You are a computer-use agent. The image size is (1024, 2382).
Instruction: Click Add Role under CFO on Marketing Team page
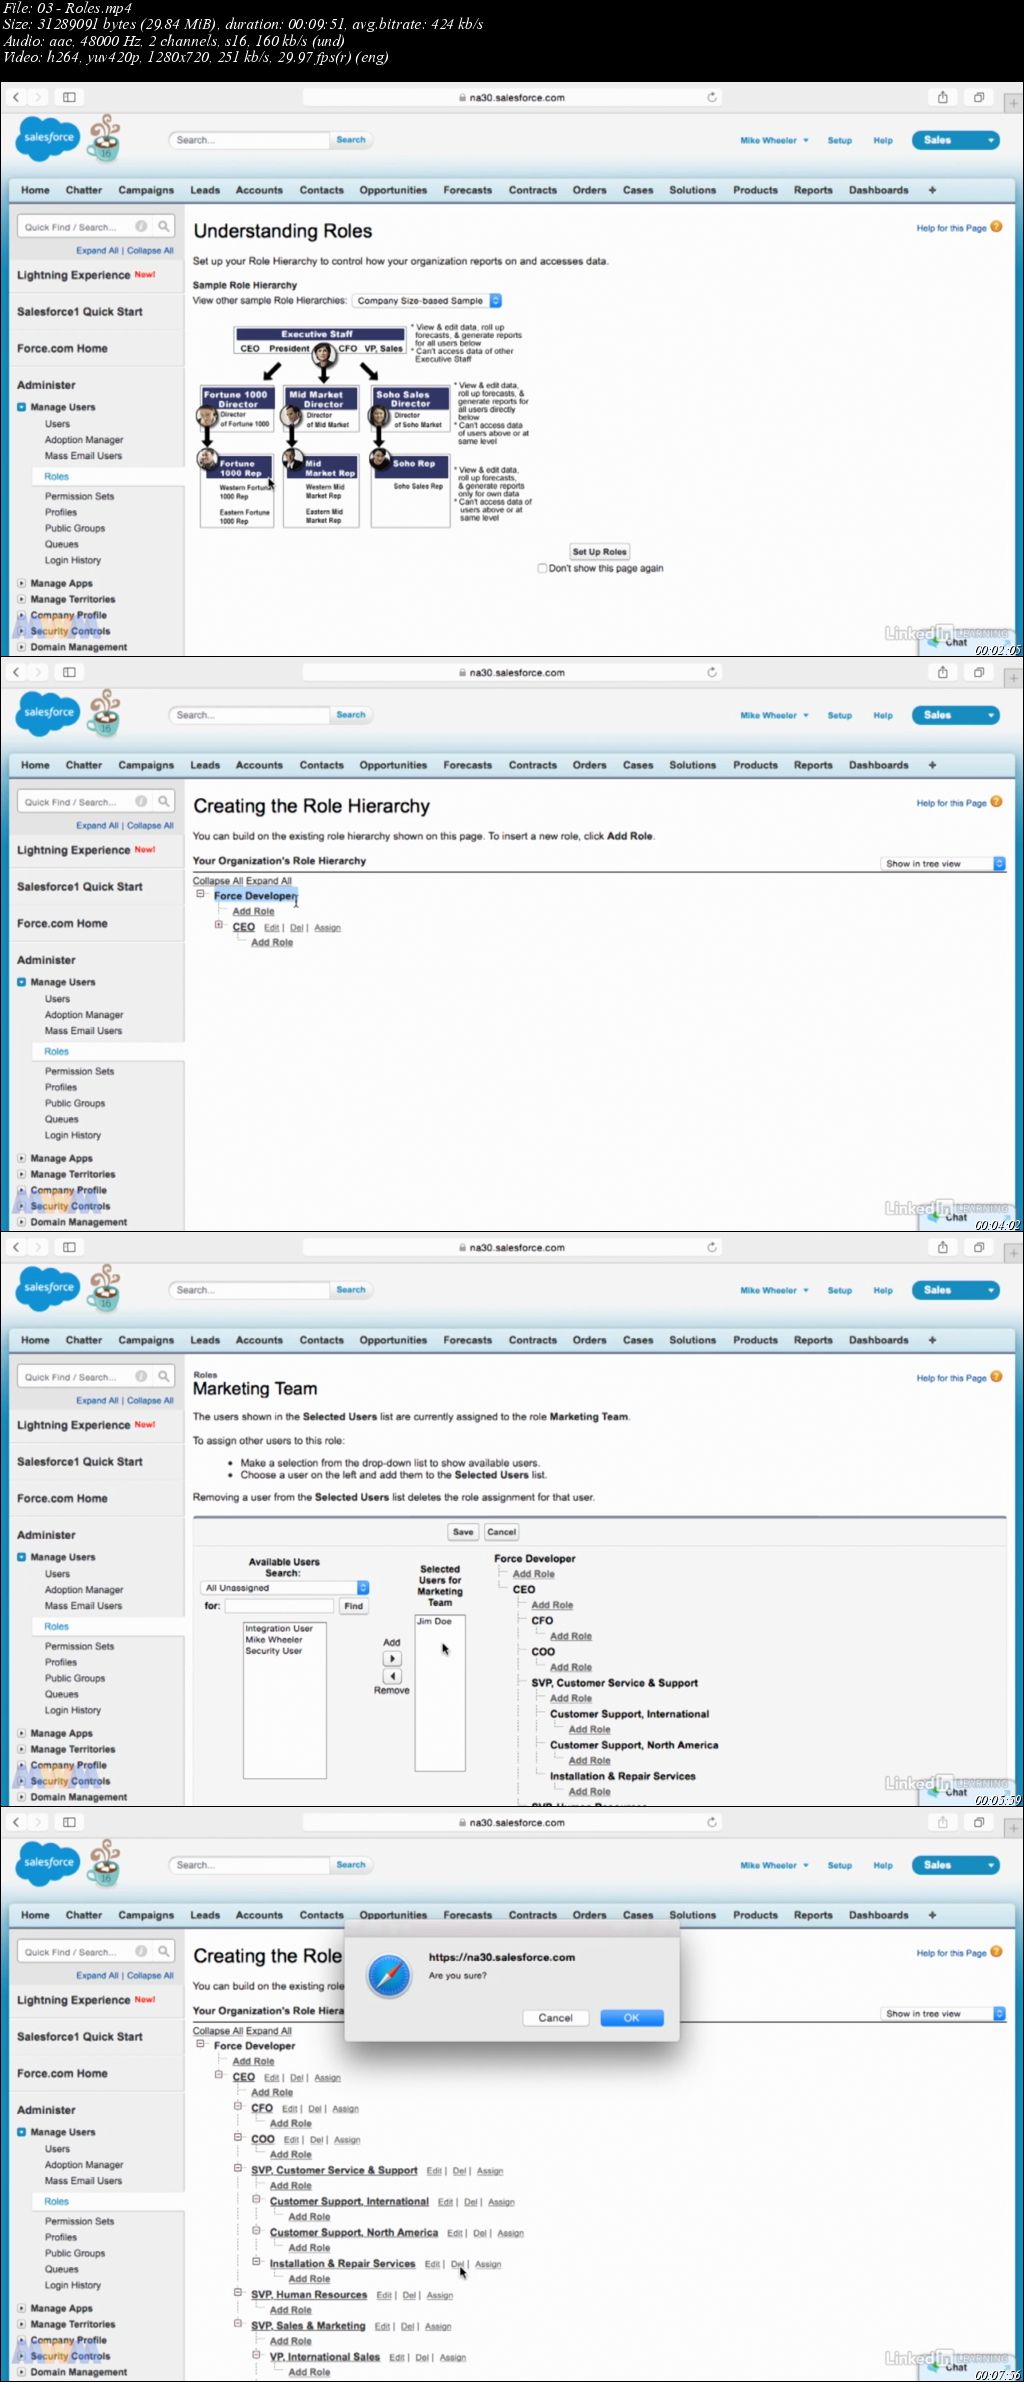pyautogui.click(x=571, y=1636)
